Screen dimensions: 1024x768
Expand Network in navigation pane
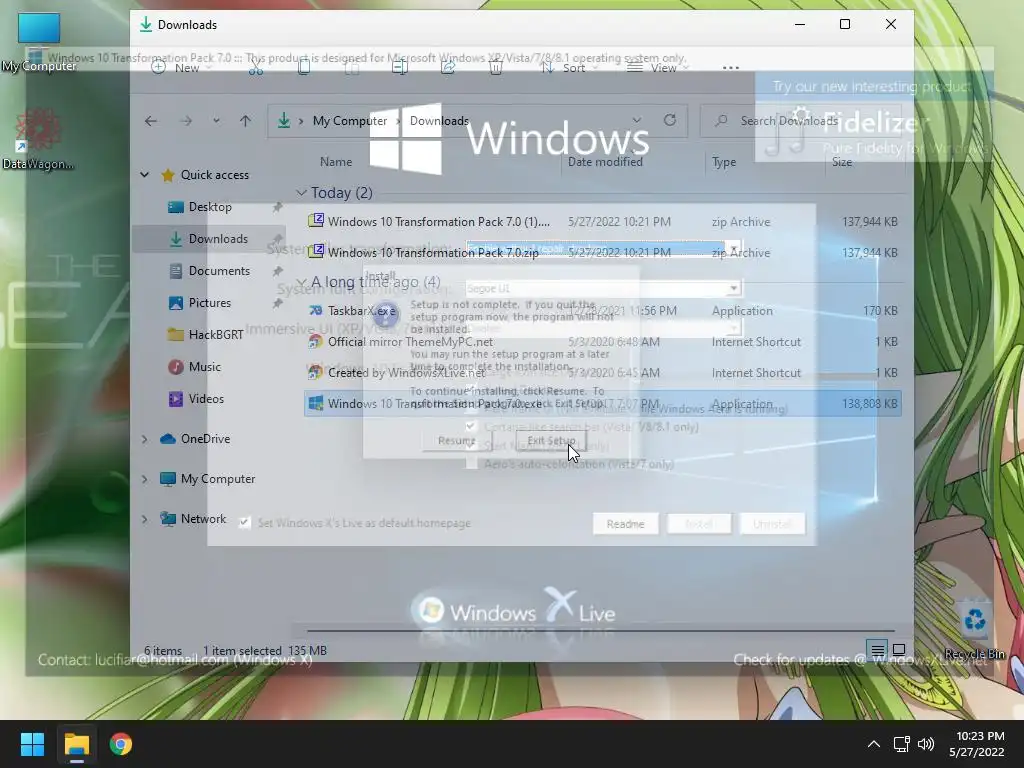click(x=144, y=519)
